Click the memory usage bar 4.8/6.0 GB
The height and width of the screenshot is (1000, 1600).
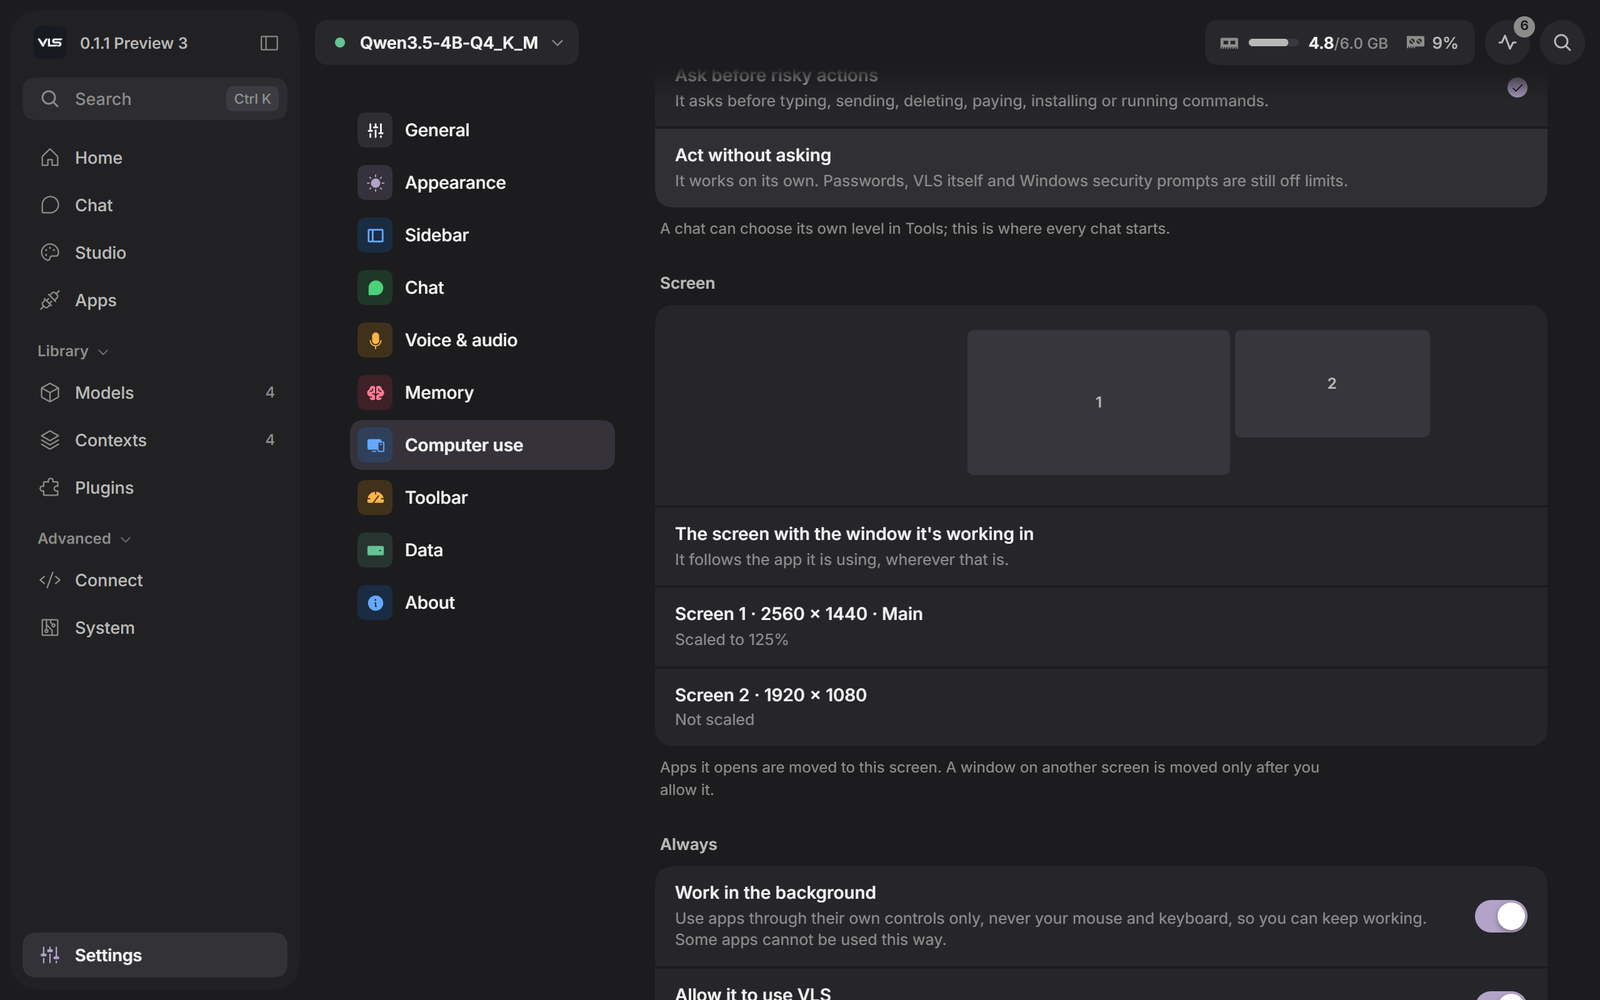[x=1304, y=43]
